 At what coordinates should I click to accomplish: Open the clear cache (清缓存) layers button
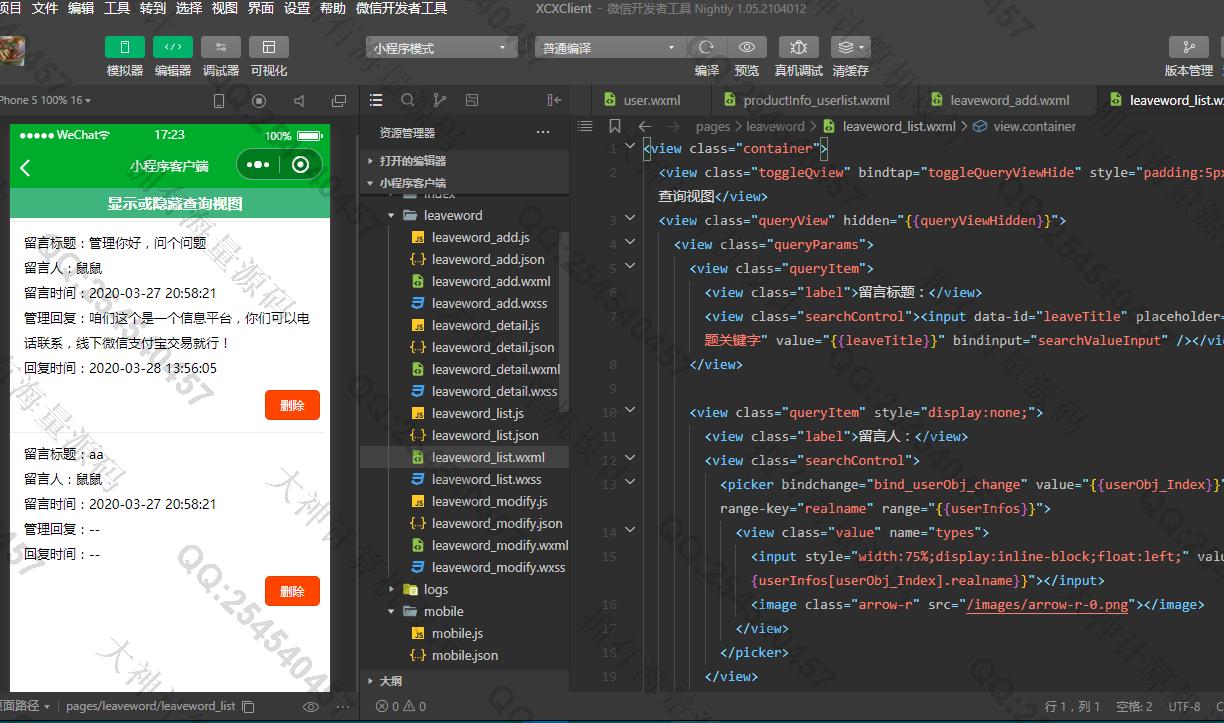[x=850, y=47]
